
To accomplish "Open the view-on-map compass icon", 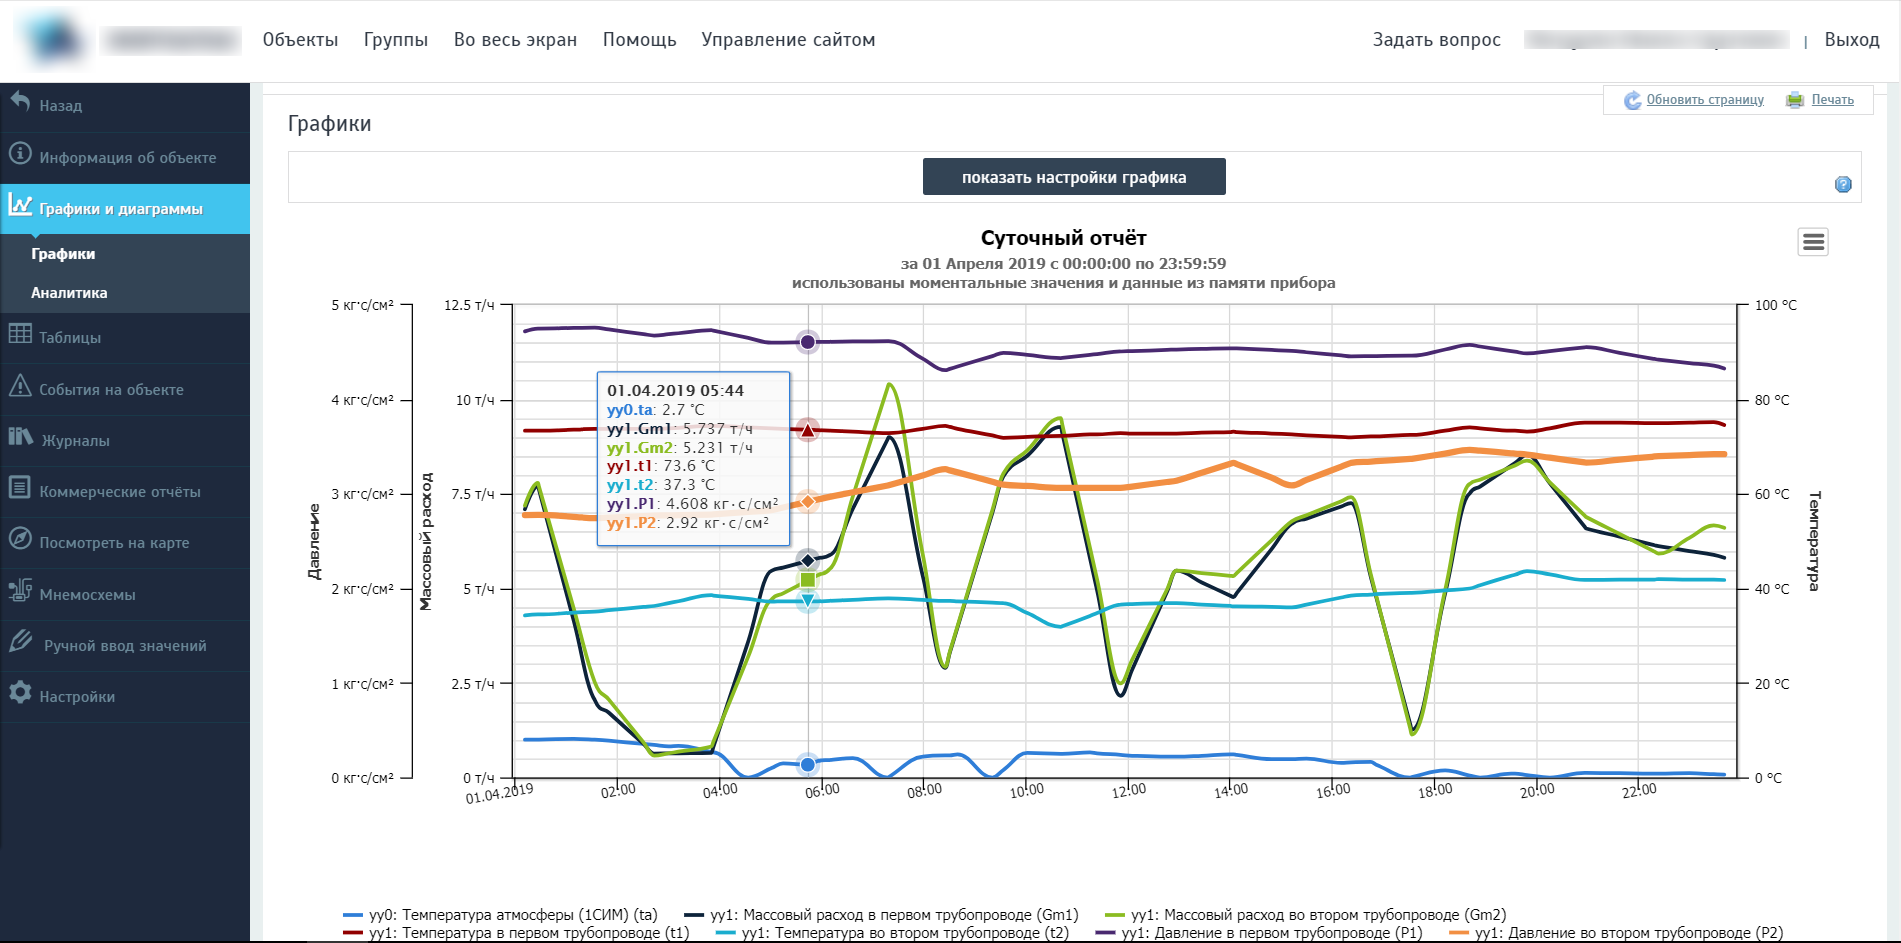I will pyautogui.click(x=20, y=539).
